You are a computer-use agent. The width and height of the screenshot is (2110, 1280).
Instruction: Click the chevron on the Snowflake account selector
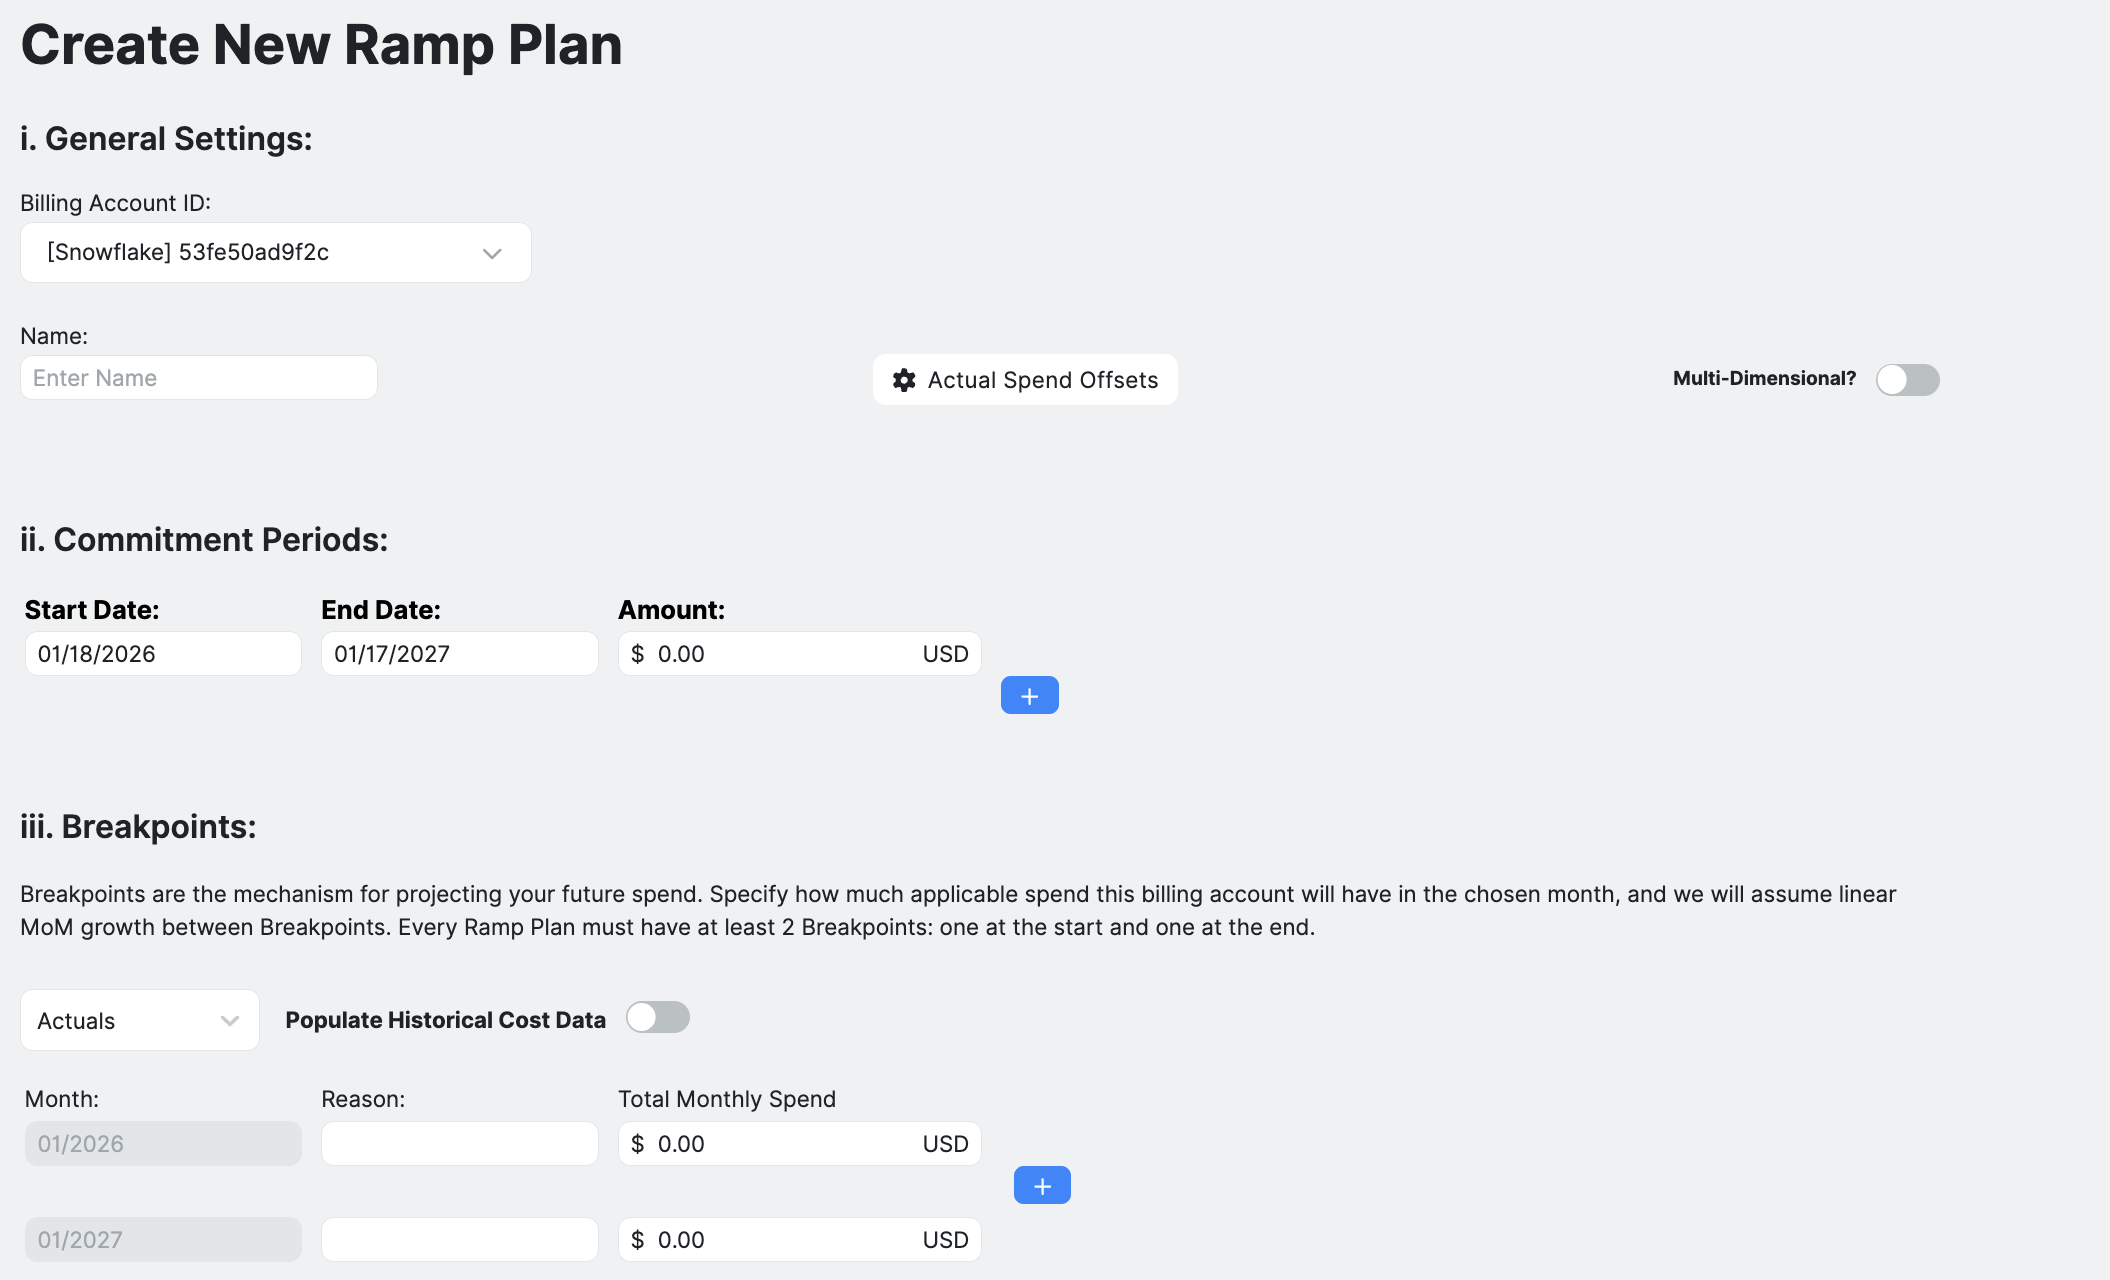pos(491,252)
